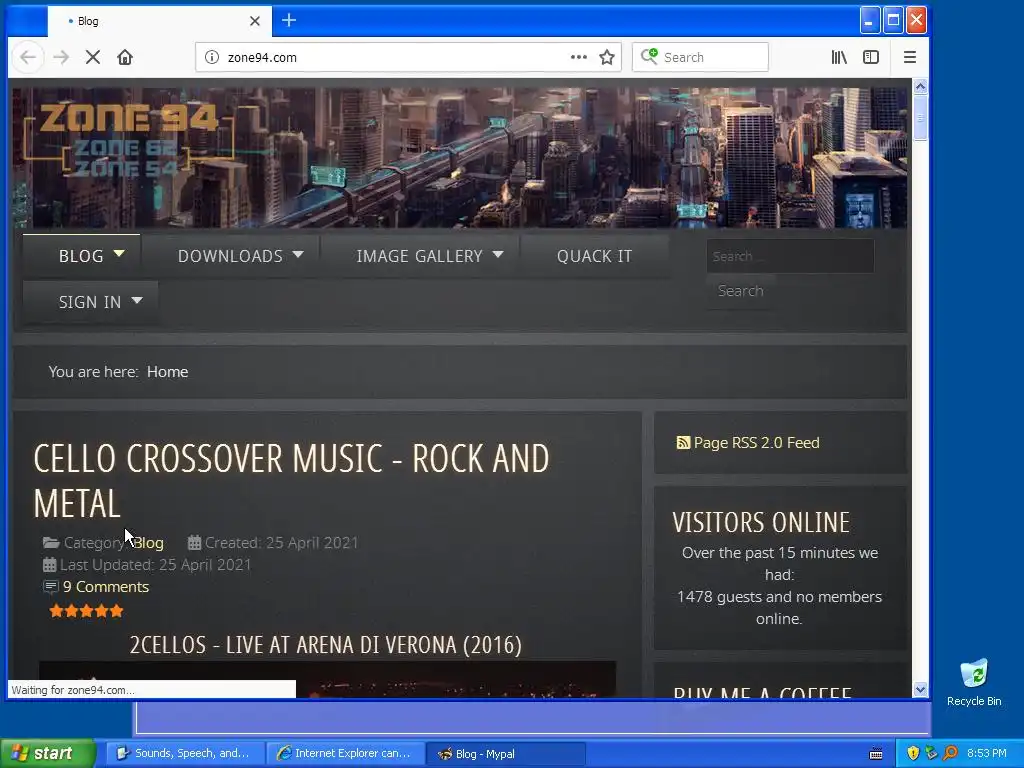1024x768 pixels.
Task: Open the hamburger application menu
Action: pyautogui.click(x=910, y=57)
